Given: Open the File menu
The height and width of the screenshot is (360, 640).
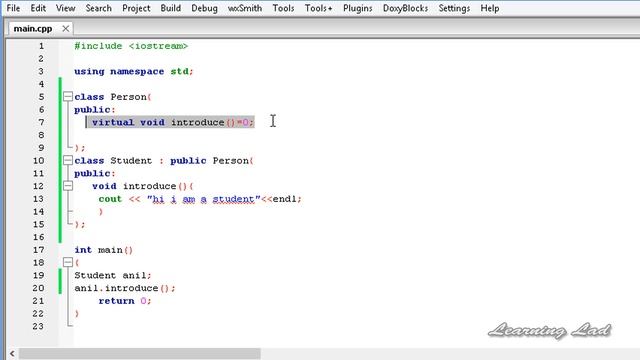Looking at the screenshot, I should [x=13, y=8].
